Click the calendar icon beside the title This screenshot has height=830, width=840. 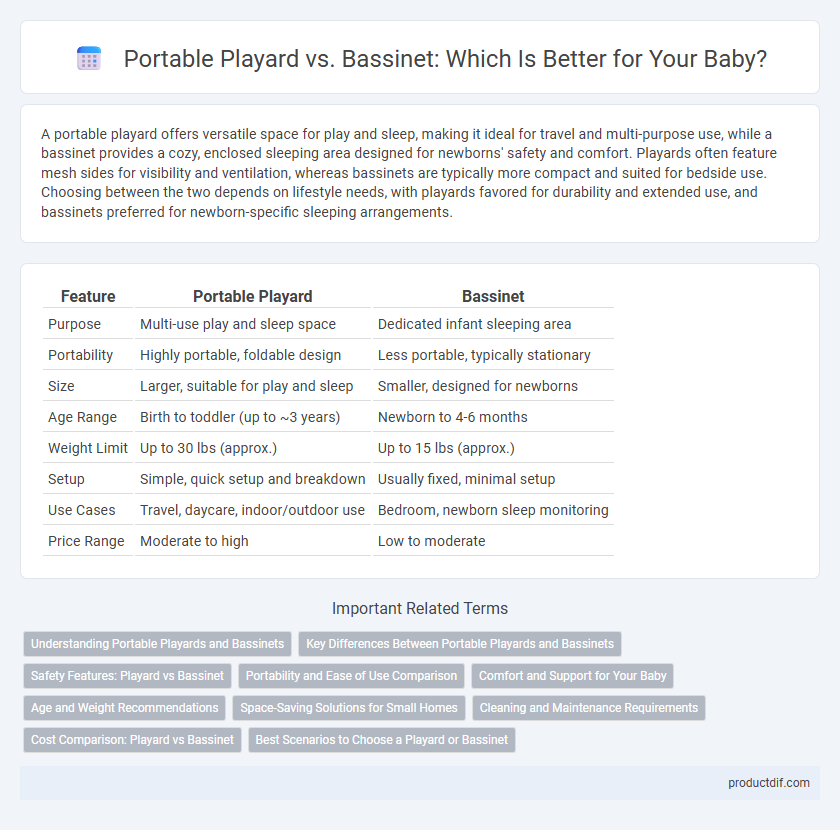coord(89,58)
